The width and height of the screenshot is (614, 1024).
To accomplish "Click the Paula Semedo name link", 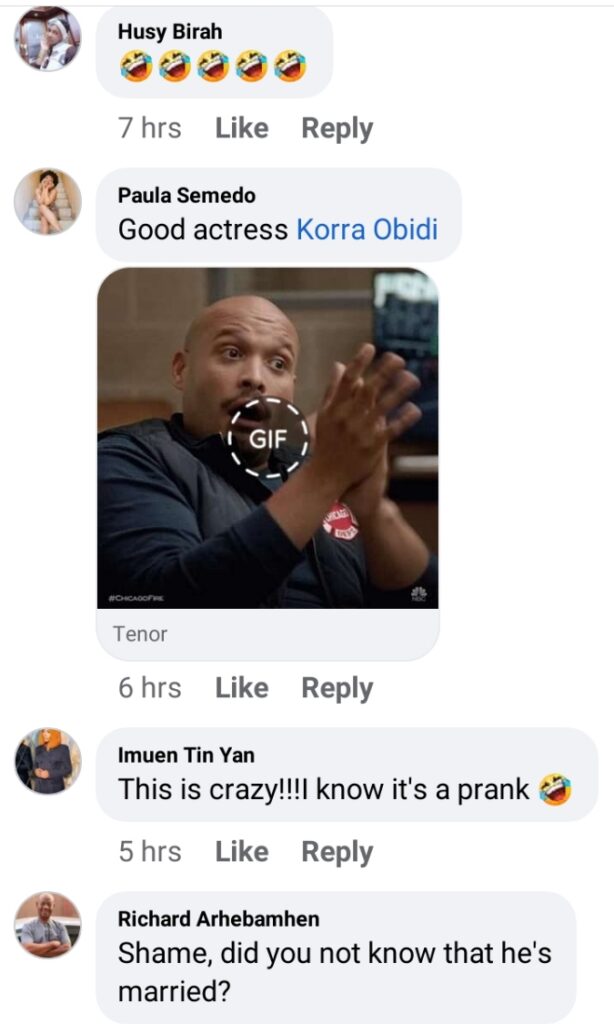I will [187, 195].
